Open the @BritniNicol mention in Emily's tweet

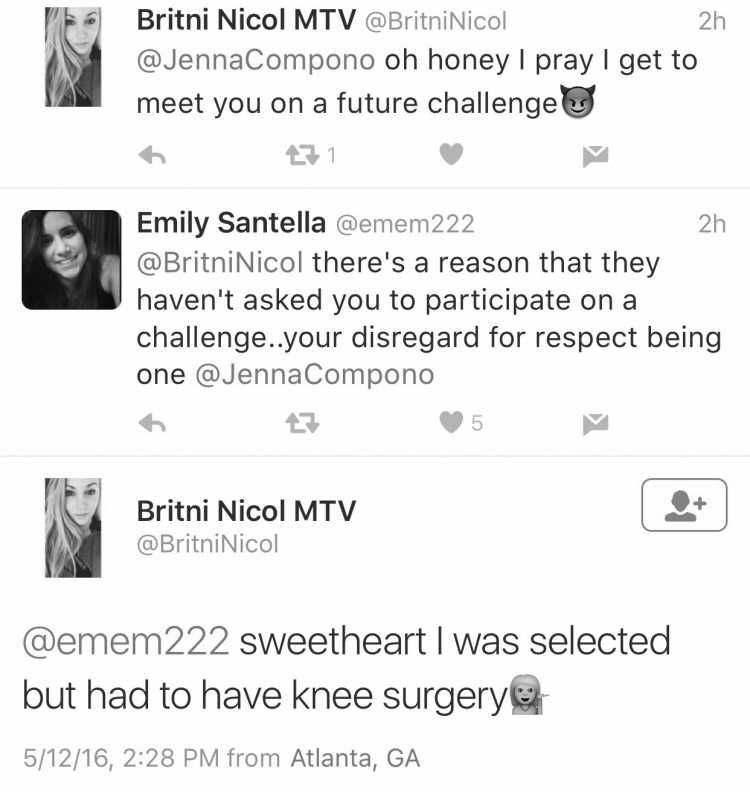220,263
